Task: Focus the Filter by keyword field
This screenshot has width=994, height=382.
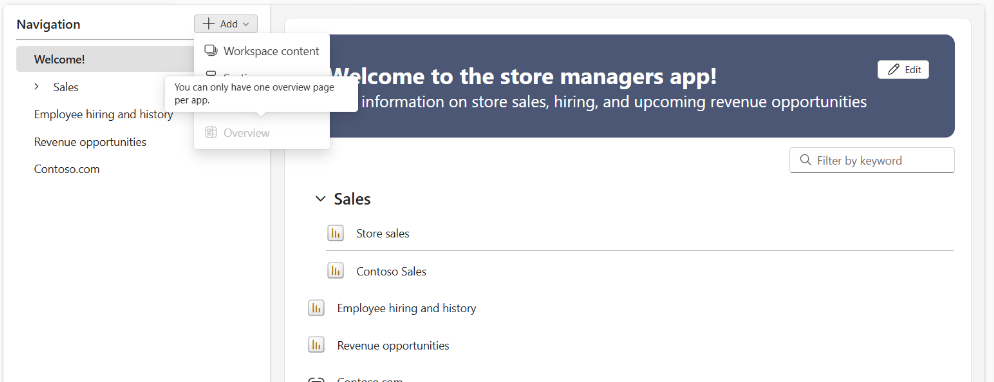Action: pyautogui.click(x=872, y=160)
